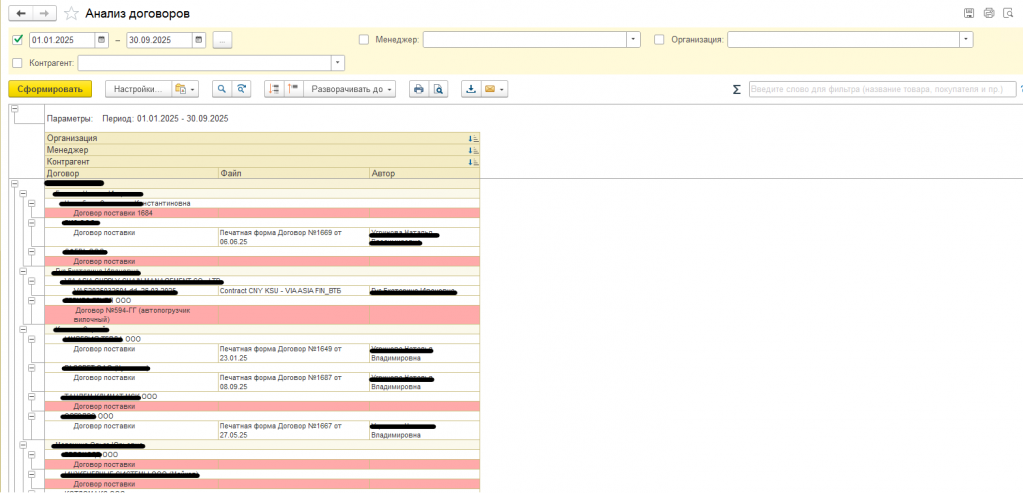The width and height of the screenshot is (1023, 493).
Task: Click the period selection ellipsis button
Action: tap(222, 40)
